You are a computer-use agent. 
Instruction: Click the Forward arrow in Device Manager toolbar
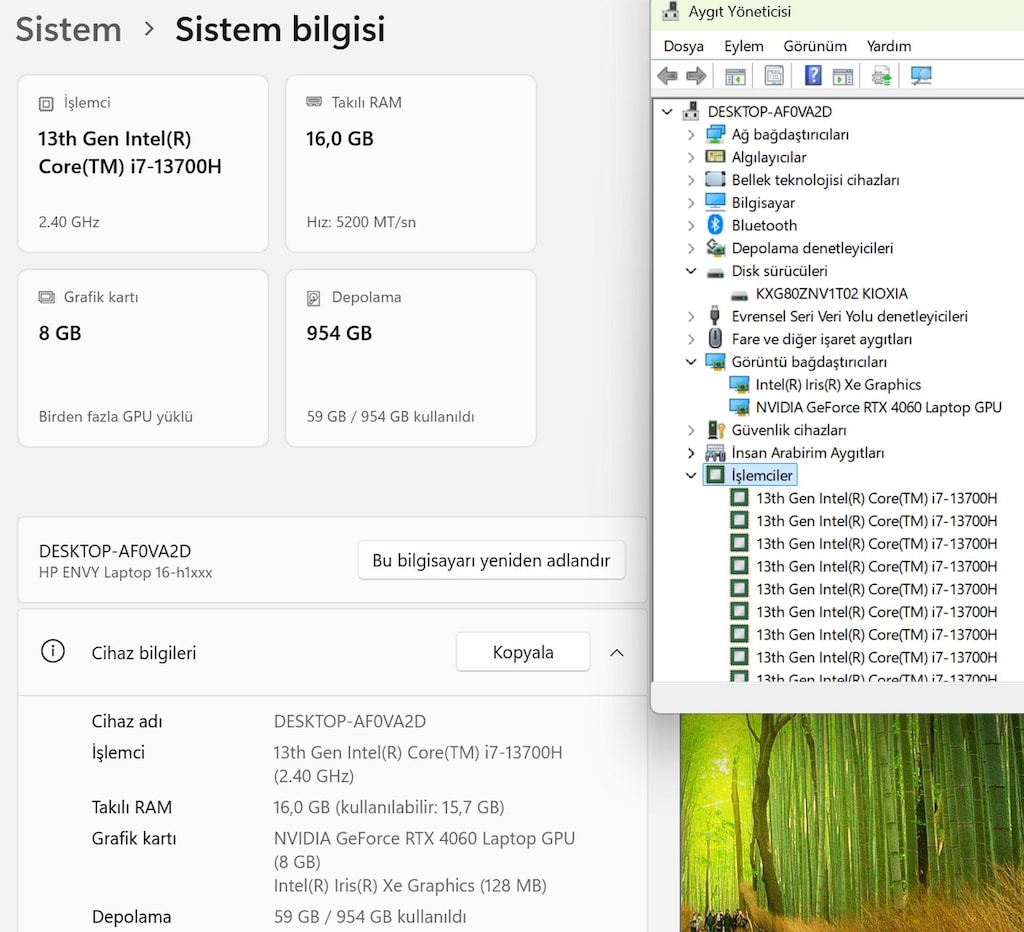tap(696, 76)
